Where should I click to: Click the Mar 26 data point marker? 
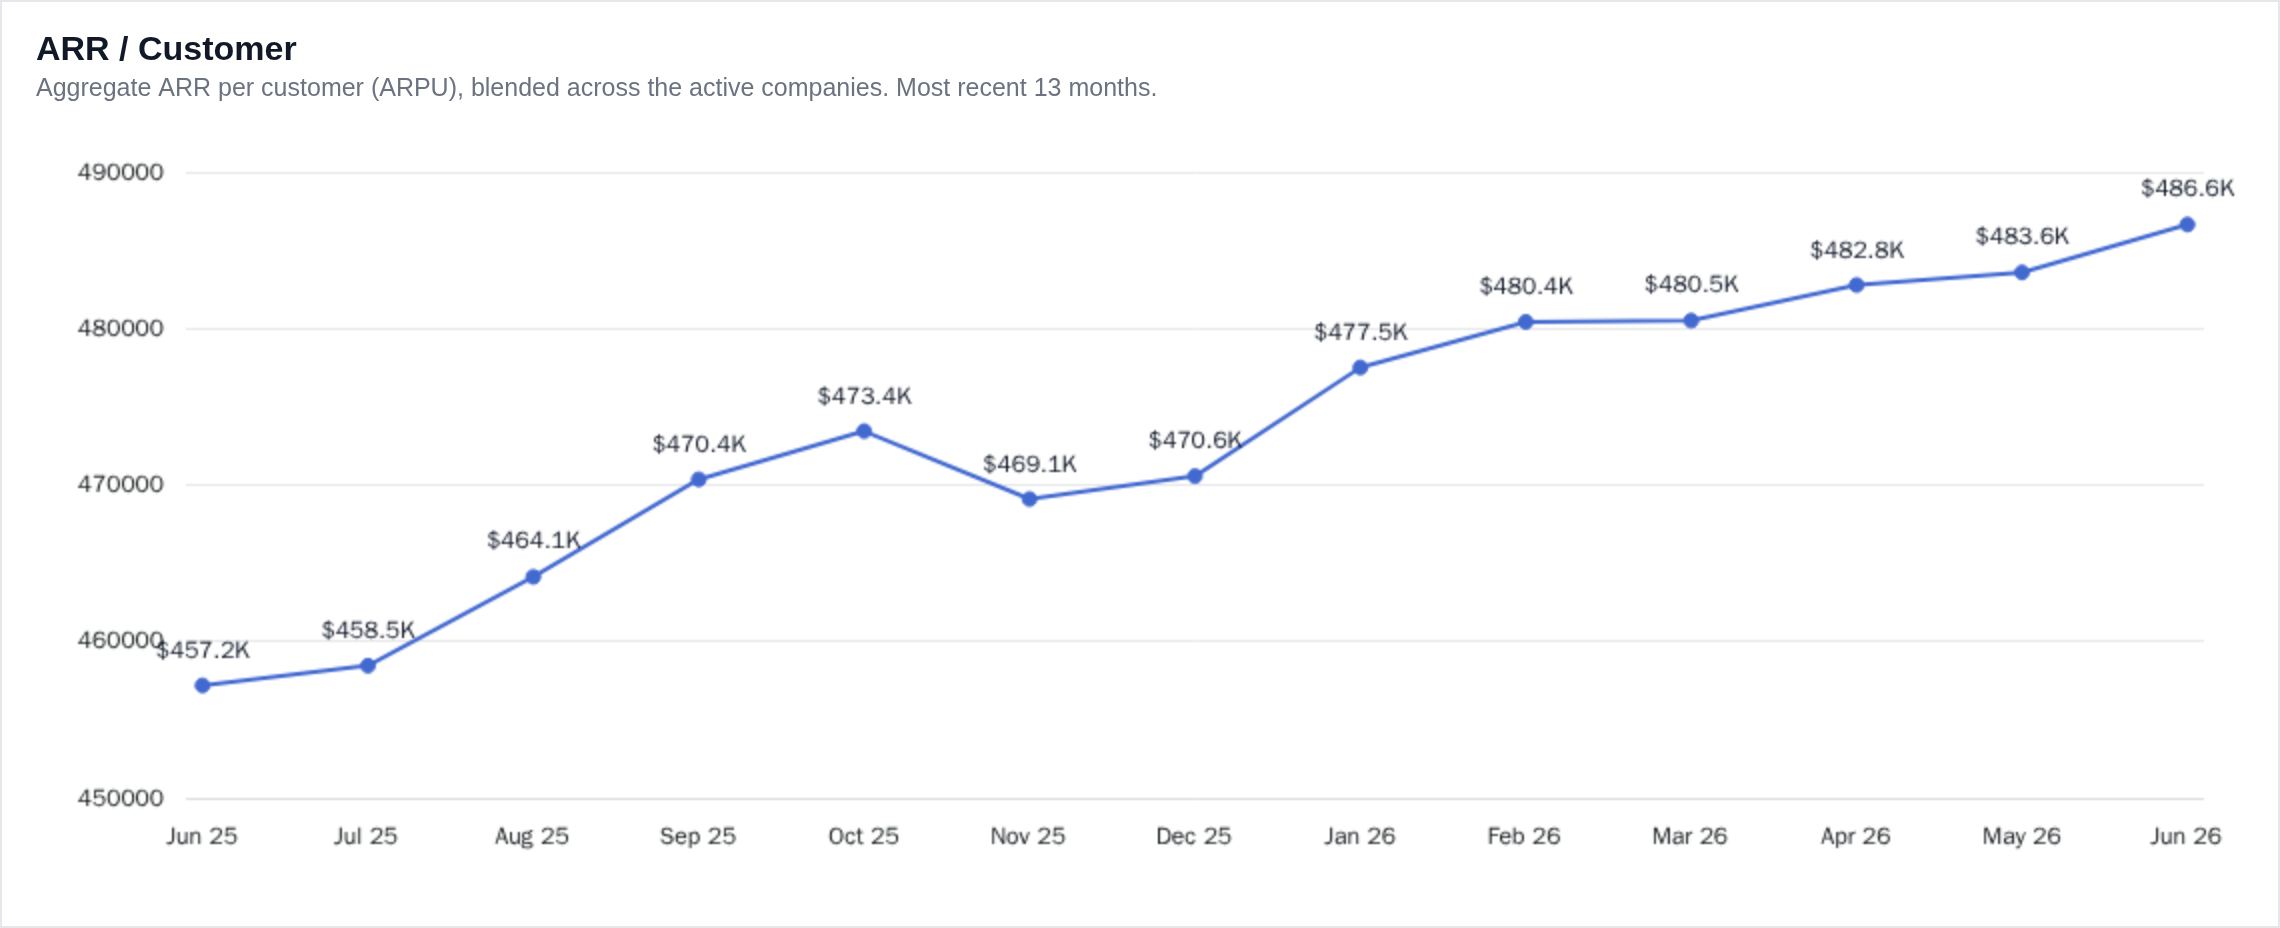tap(1691, 321)
